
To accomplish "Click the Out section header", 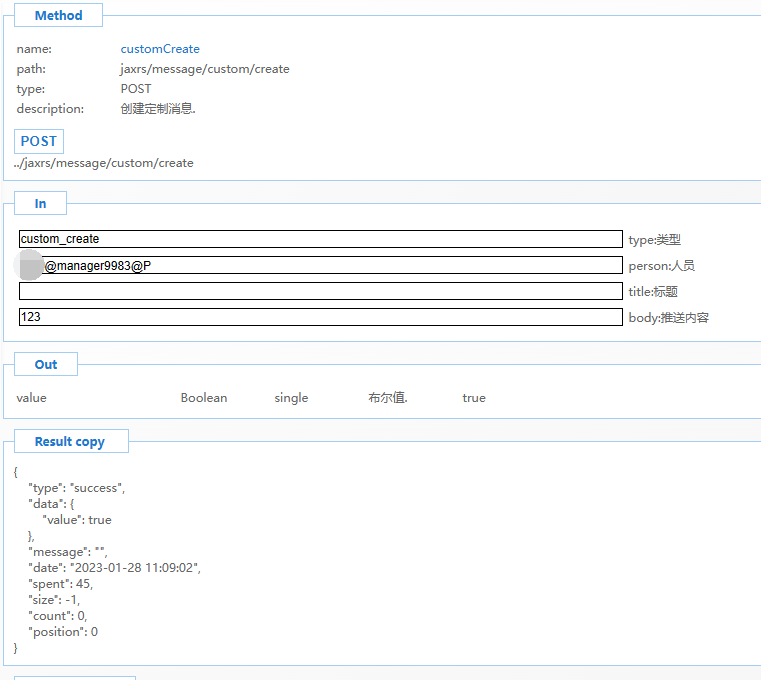I will click(x=46, y=364).
